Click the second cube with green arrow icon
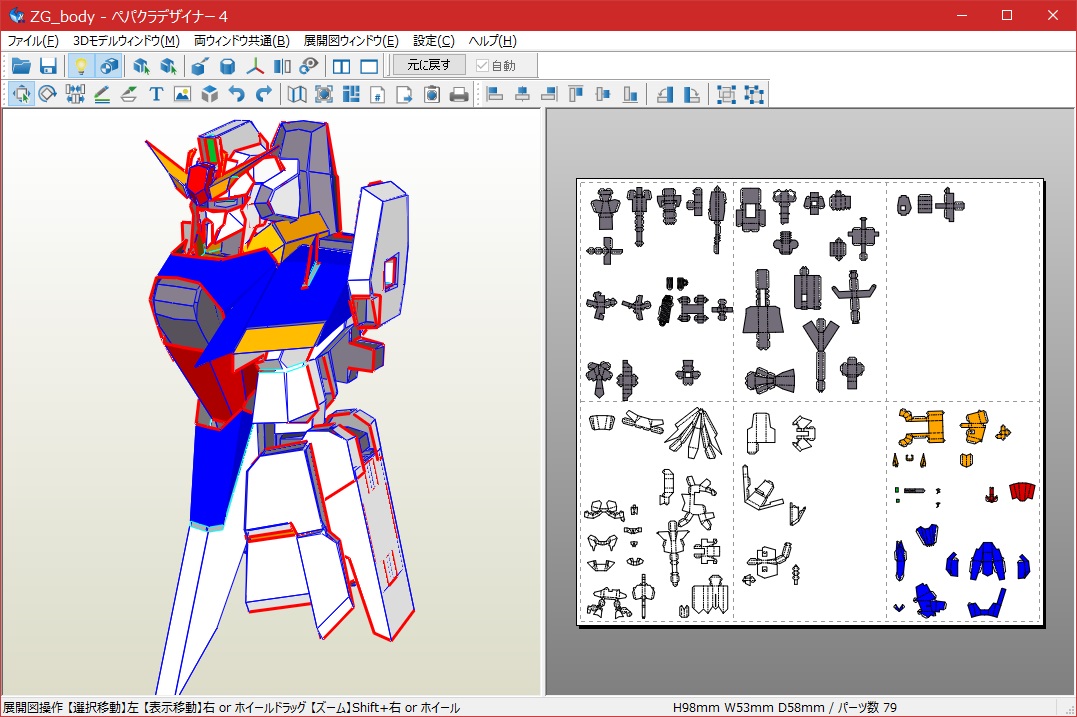Viewport: 1077px width, 717px height. coord(168,66)
